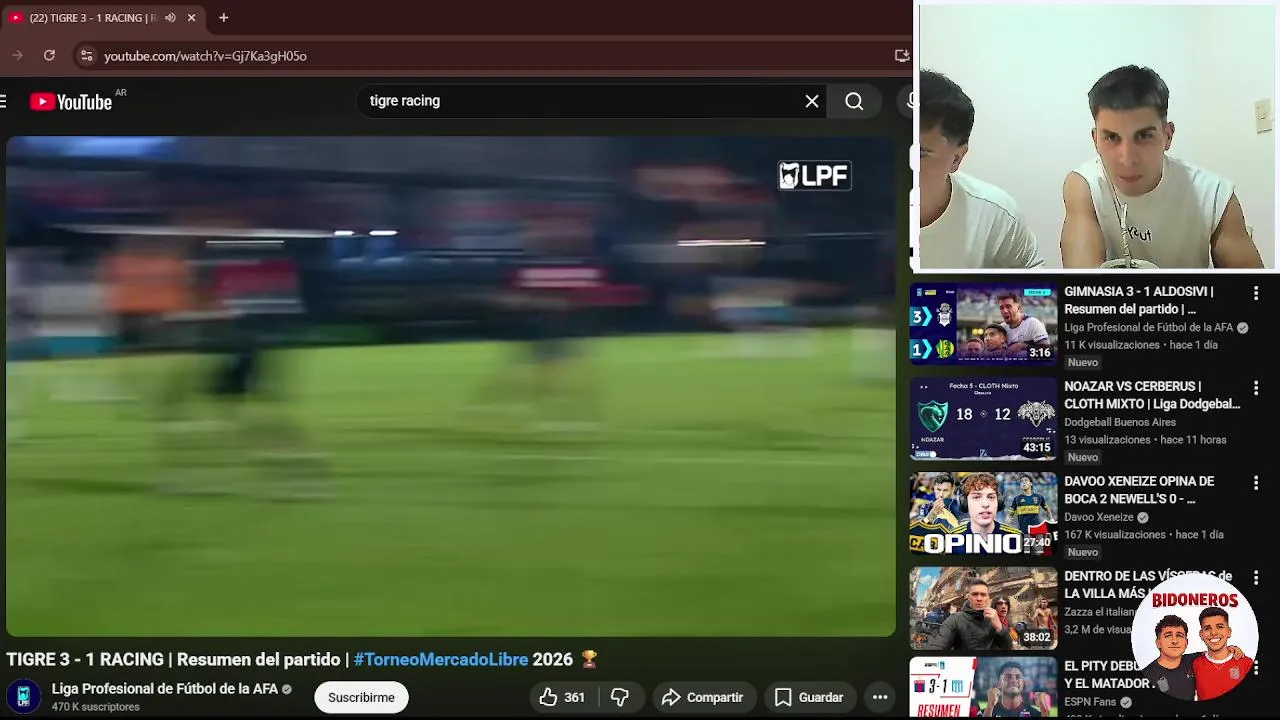Viewport: 1280px width, 720px height.
Task: Open Liga Profesional de Fútbol de la AFA channel
Action: [165, 689]
